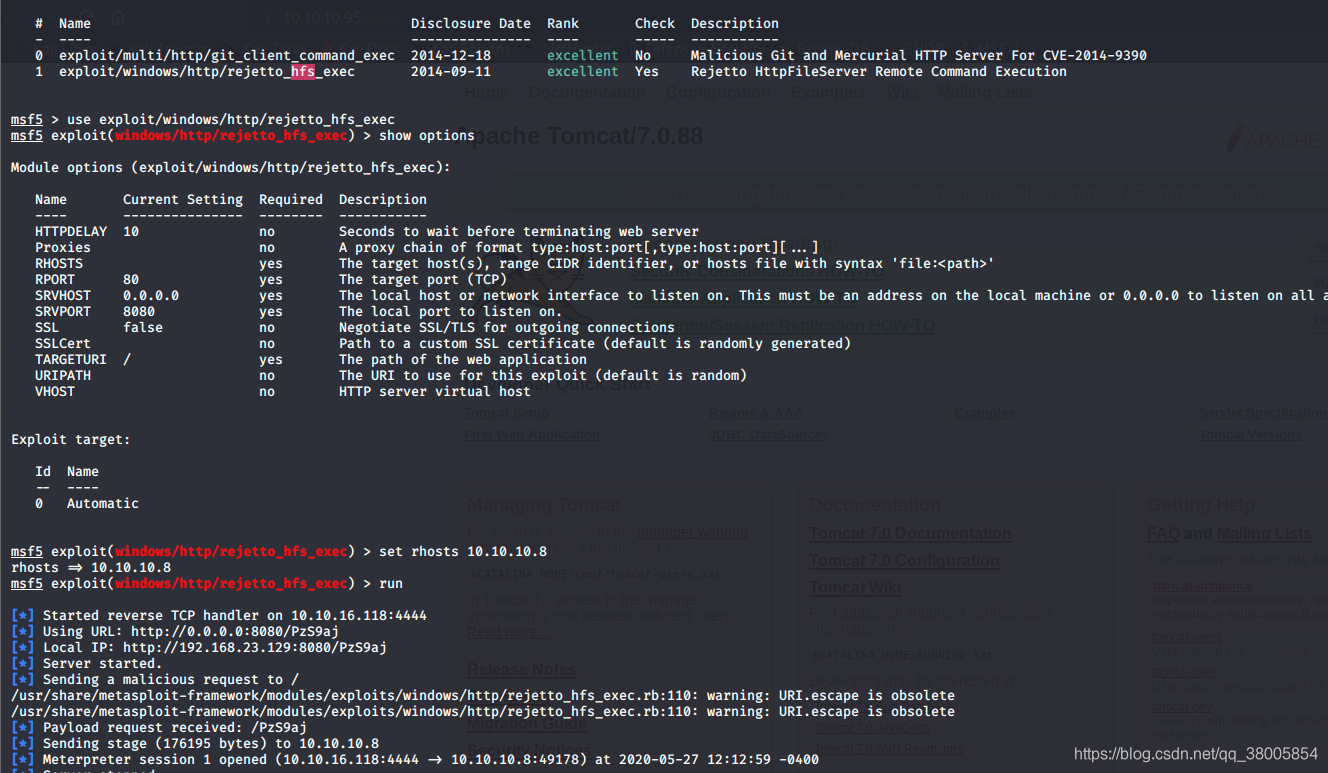Select 'Seconds to wait before terminating web server'
1328x773 pixels.
pos(519,231)
